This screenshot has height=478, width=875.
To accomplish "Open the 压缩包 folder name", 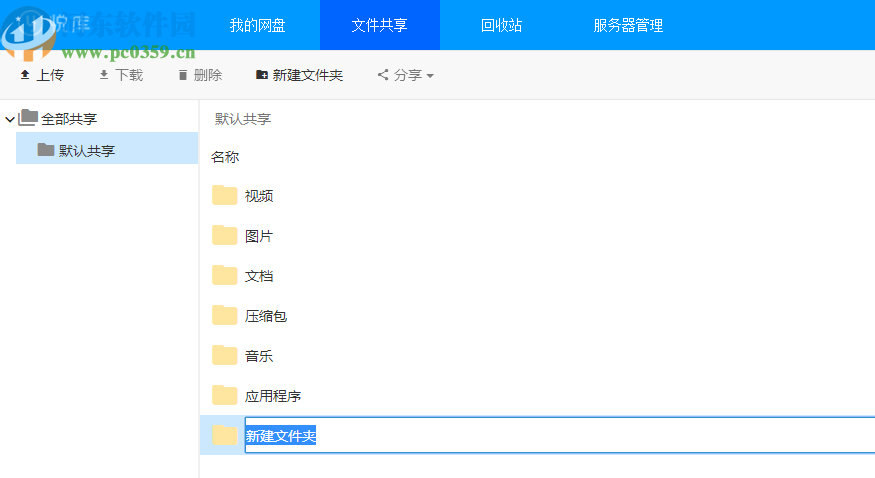I will click(266, 316).
